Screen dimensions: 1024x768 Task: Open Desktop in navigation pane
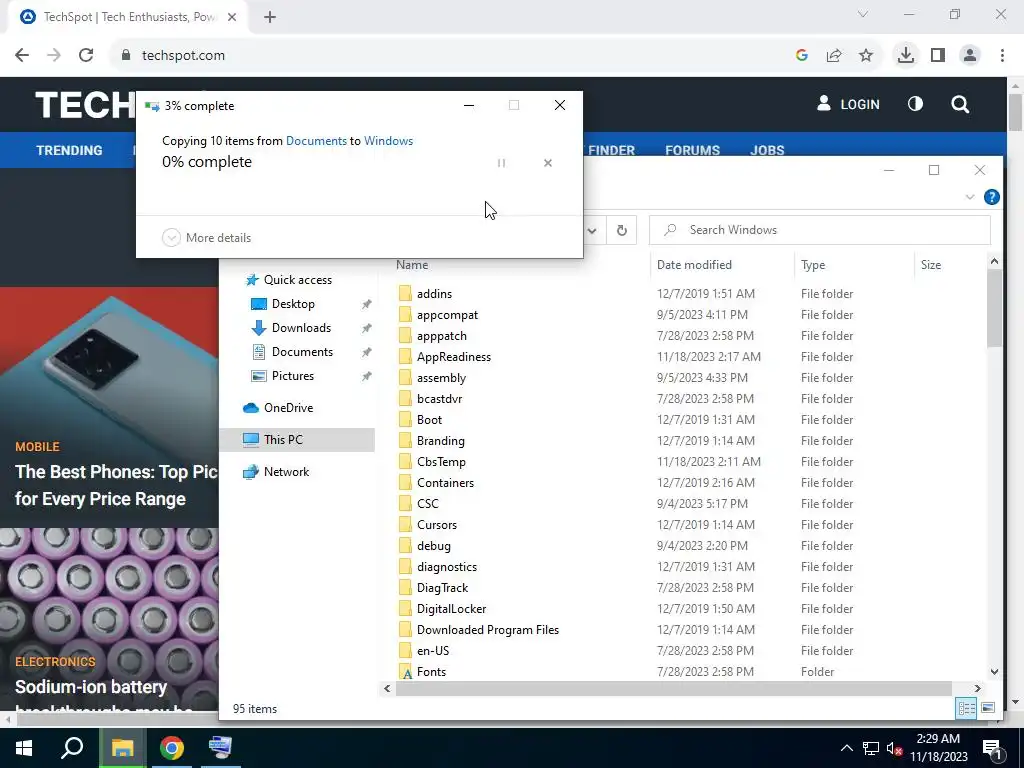pos(293,304)
